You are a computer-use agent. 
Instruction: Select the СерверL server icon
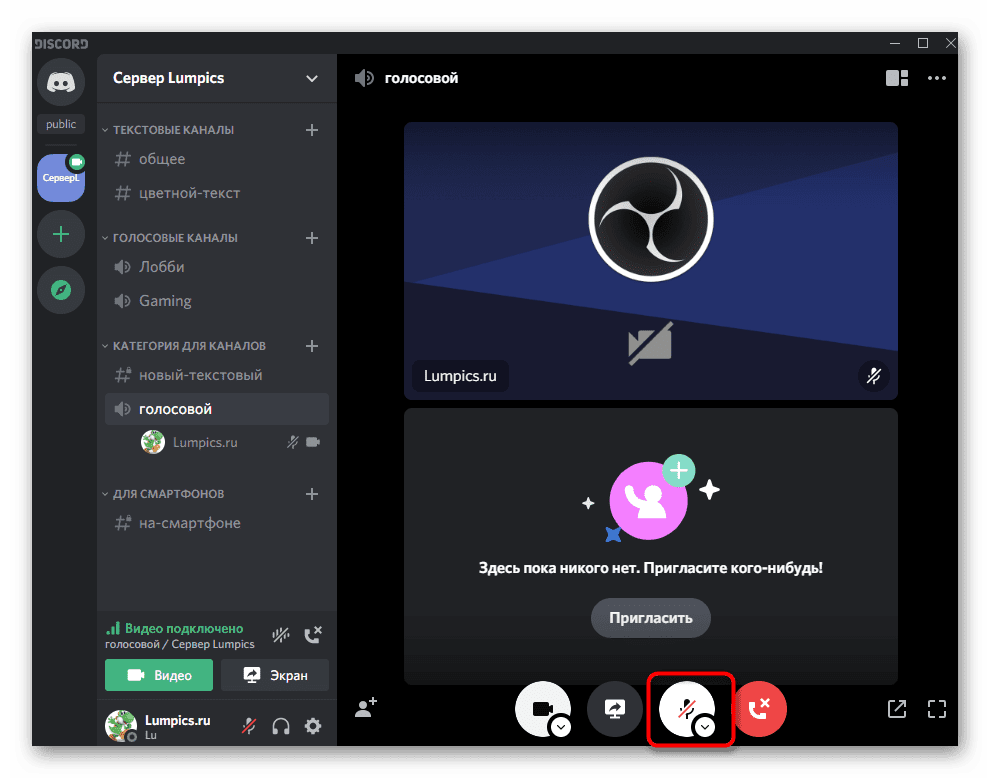[x=61, y=178]
